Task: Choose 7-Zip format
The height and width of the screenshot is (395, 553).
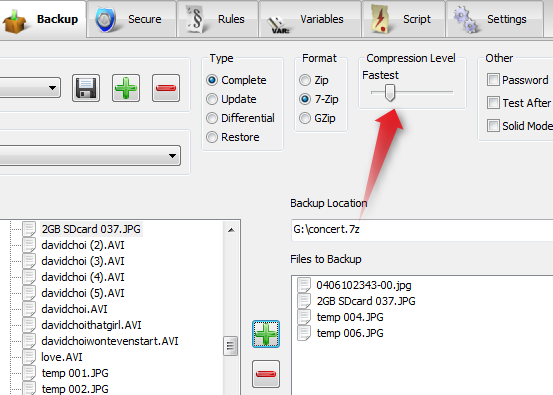Action: click(x=319, y=99)
